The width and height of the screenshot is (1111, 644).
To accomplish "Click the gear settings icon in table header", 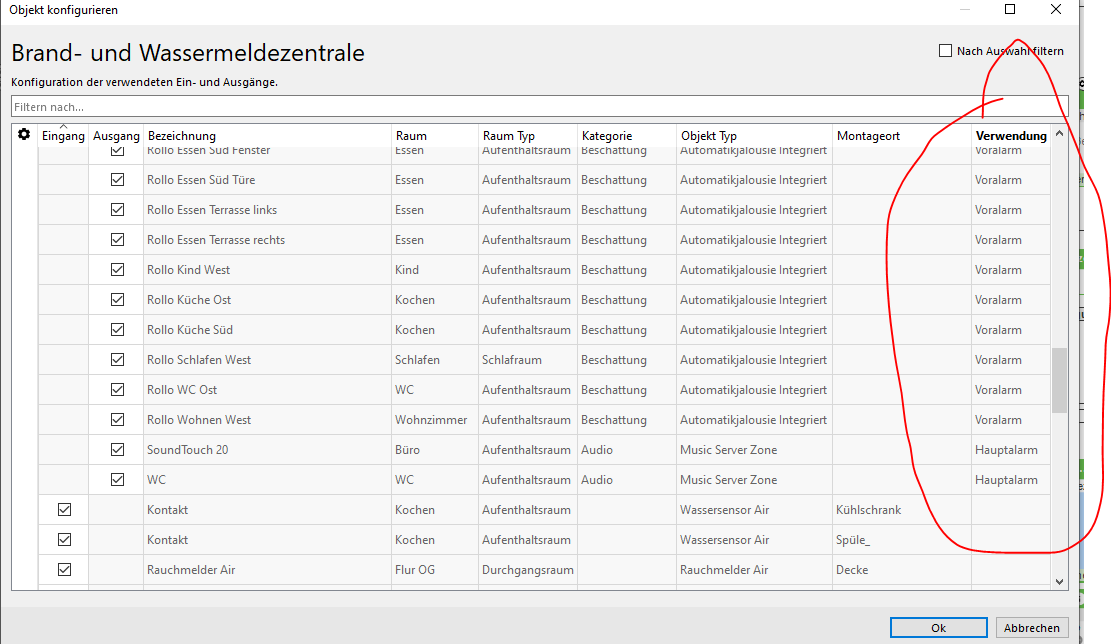I will (24, 135).
